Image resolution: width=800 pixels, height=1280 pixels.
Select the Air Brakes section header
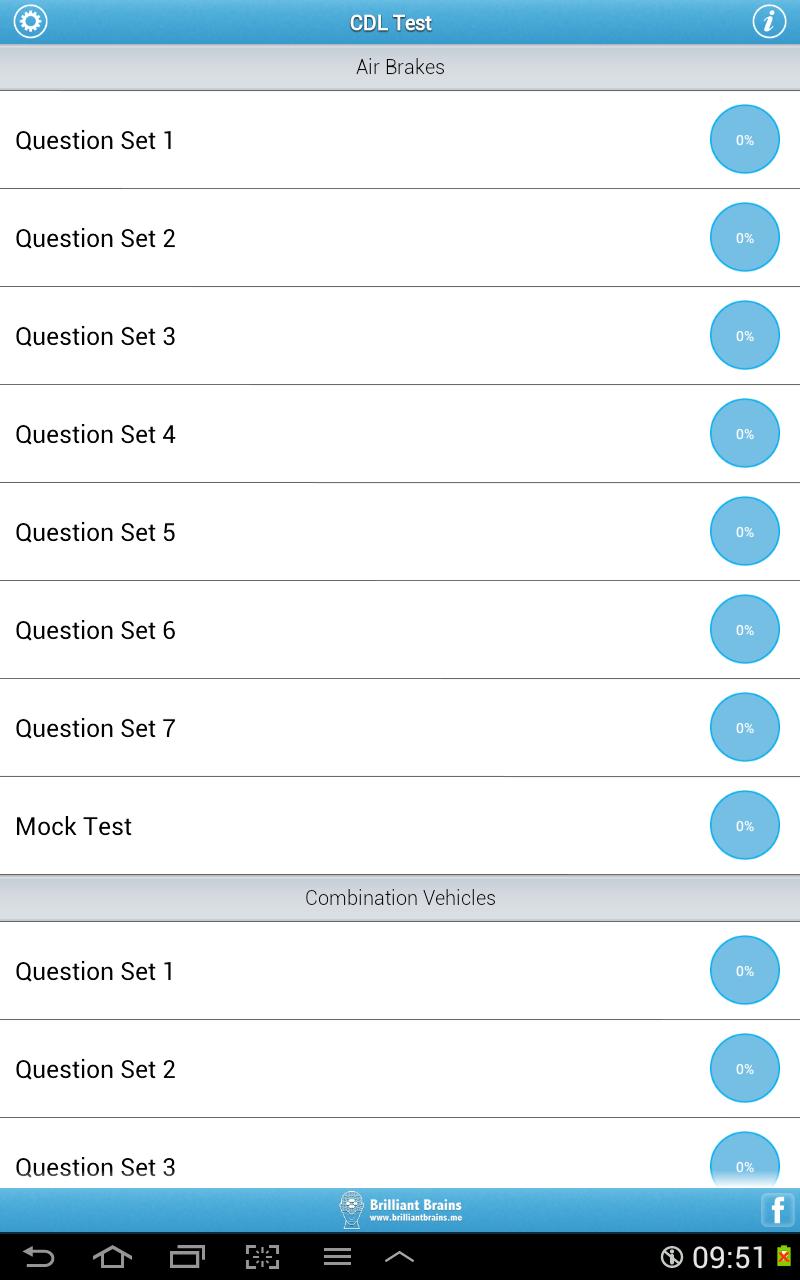(x=400, y=67)
